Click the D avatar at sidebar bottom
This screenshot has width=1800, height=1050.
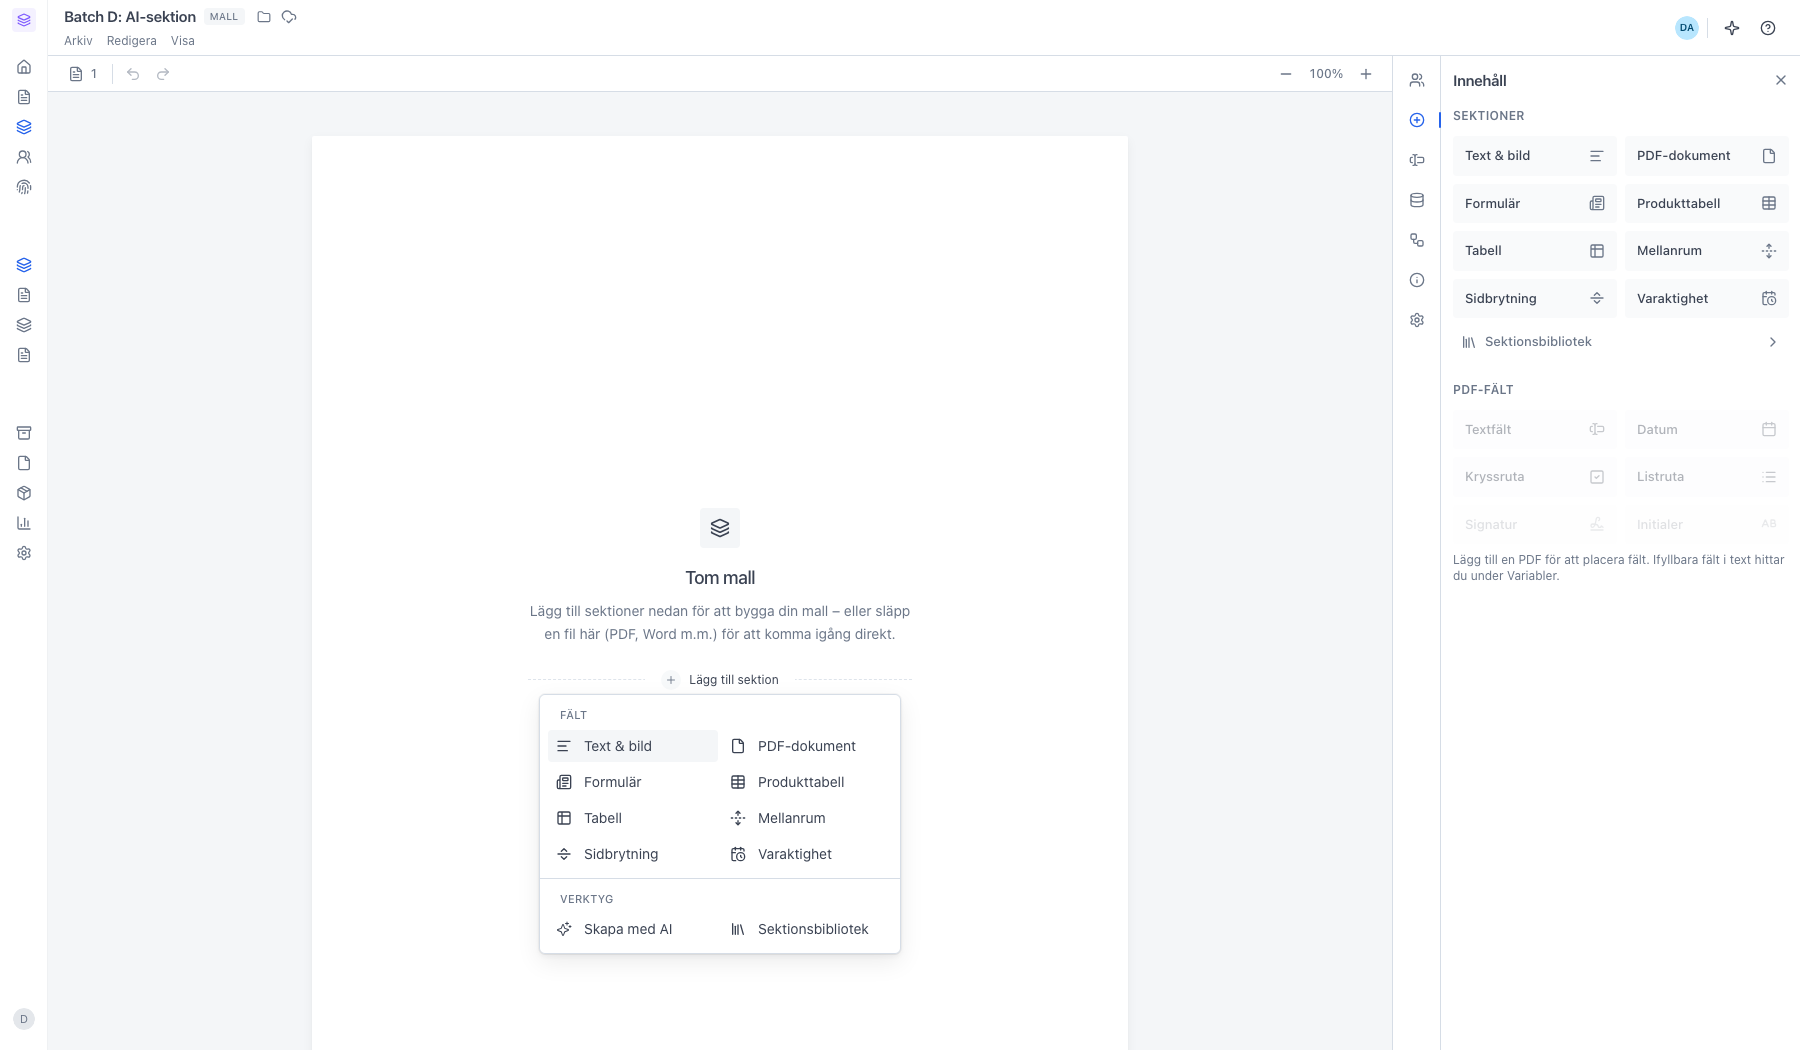tap(24, 1019)
